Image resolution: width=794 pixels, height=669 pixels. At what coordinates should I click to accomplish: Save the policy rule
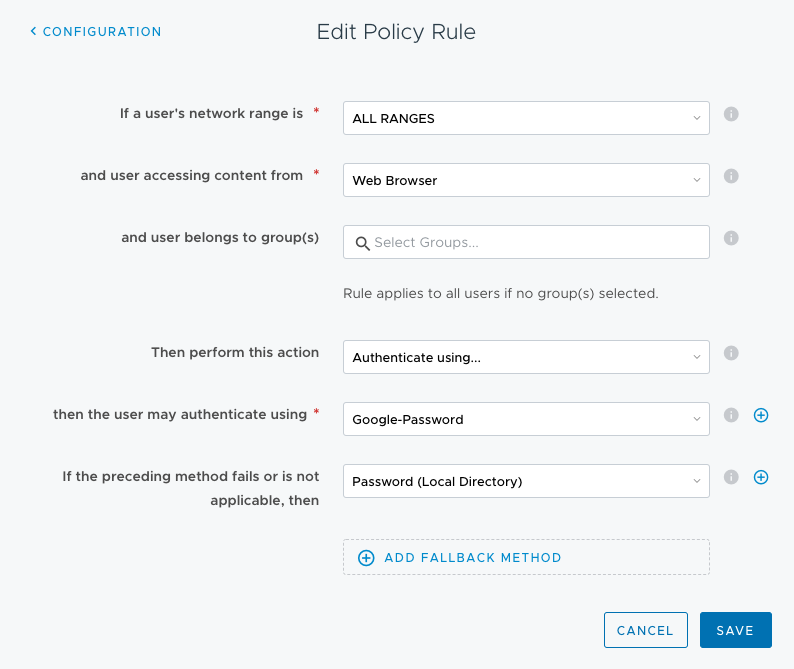(735, 630)
